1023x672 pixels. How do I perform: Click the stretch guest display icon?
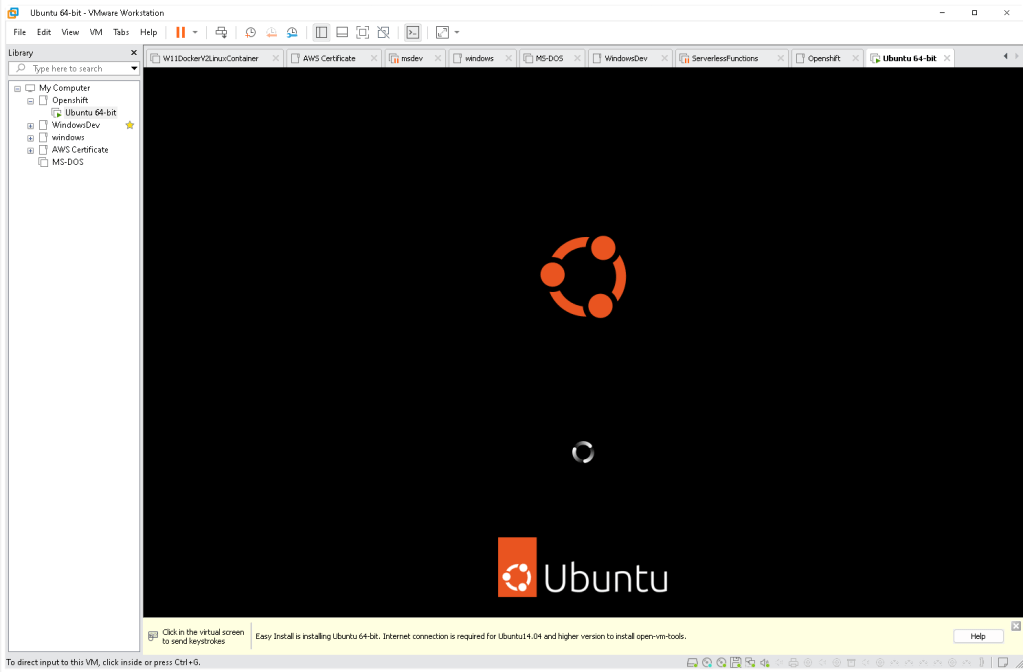442,32
